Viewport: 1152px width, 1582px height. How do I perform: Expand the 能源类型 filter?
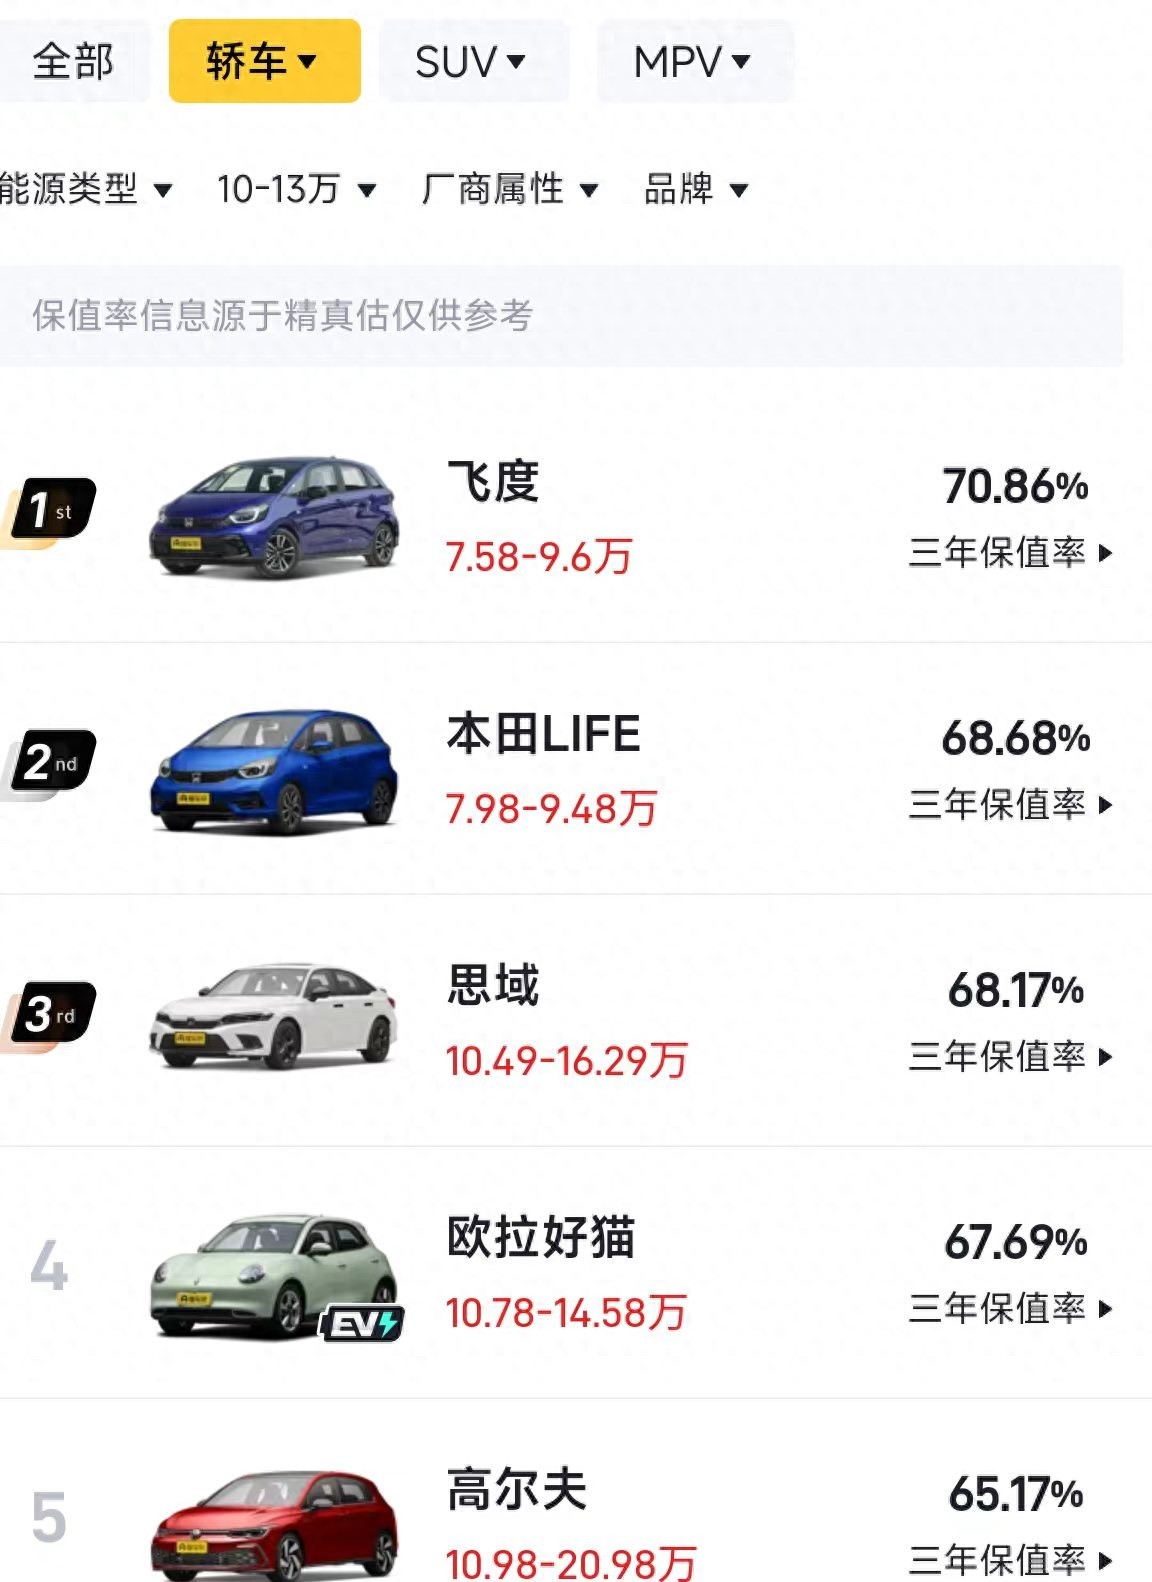coord(86,188)
